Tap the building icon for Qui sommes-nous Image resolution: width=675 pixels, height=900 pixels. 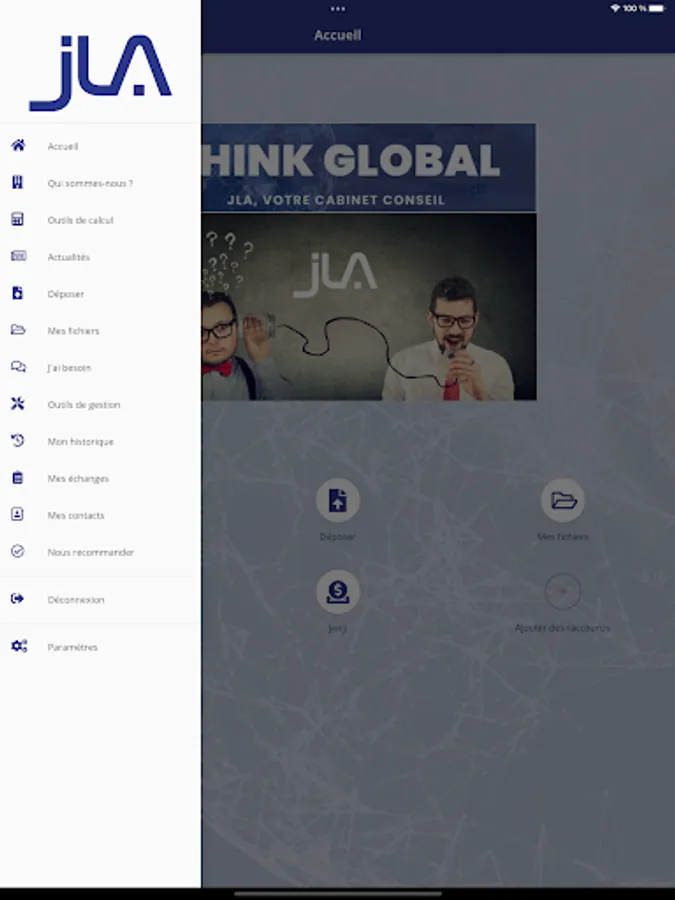coord(18,183)
